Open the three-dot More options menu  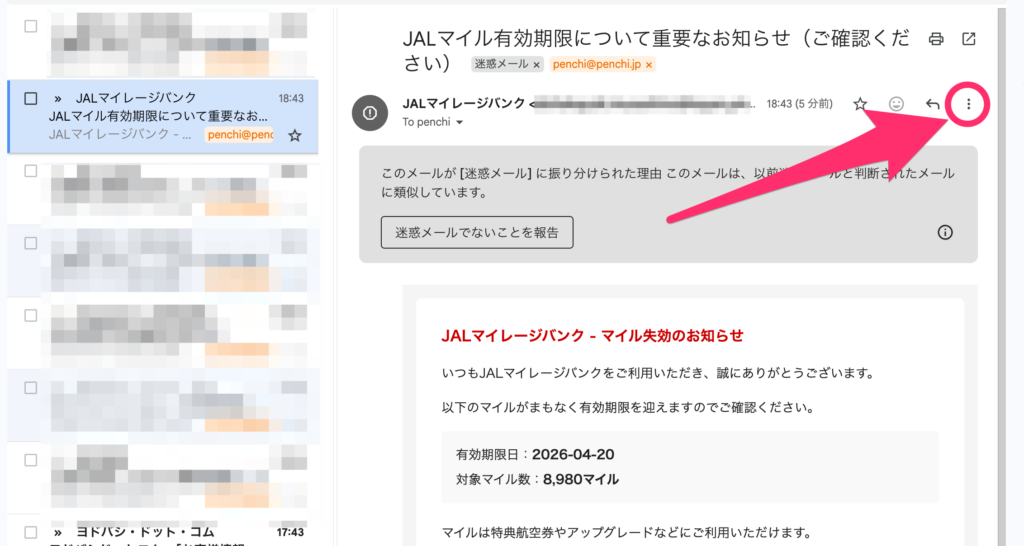(968, 104)
